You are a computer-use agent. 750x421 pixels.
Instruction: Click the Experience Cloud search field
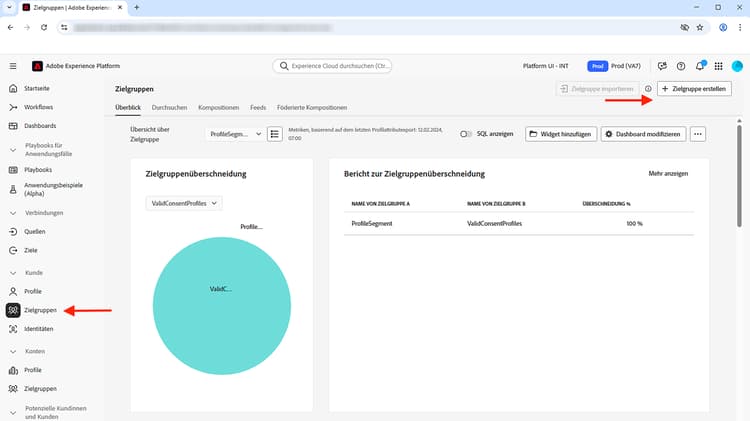pos(332,66)
